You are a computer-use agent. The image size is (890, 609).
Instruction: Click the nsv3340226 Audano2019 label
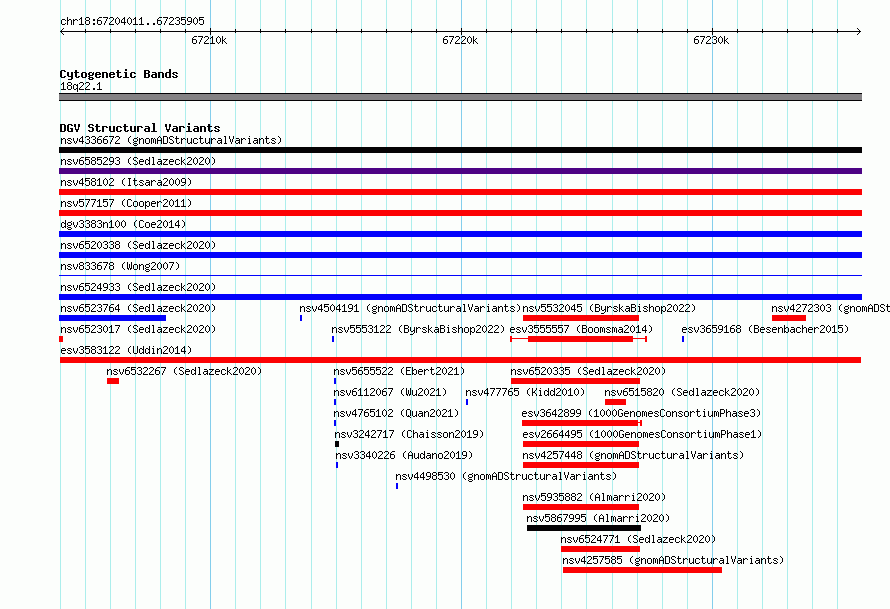pos(404,455)
